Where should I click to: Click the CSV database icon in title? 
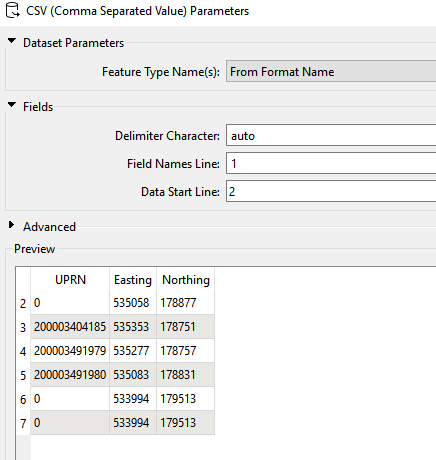coord(13,10)
